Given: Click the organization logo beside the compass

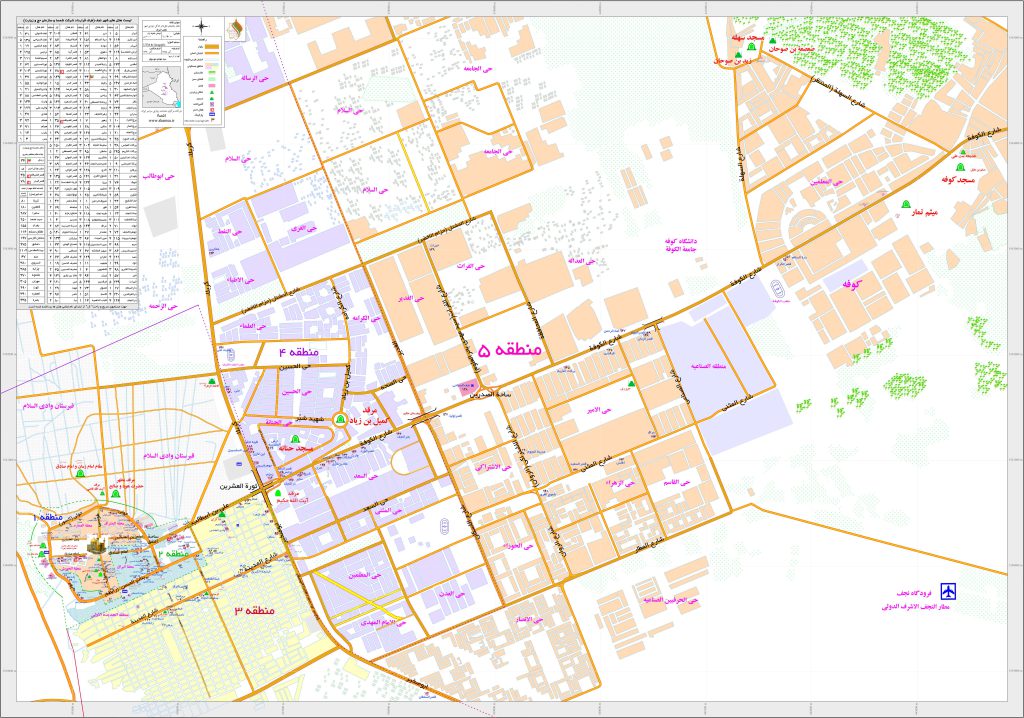Looking at the screenshot, I should click(x=235, y=27).
